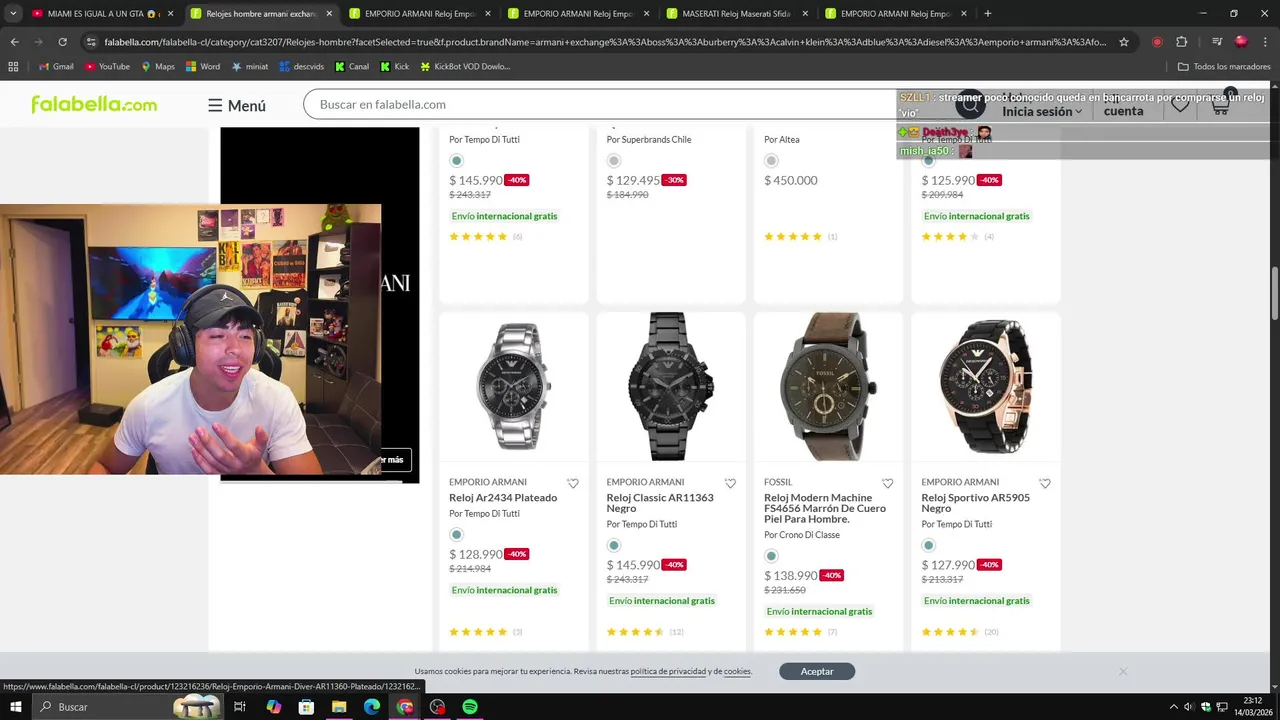Favorite the Fossil Modern Machine watch
This screenshot has width=1280, height=720.
(887, 483)
